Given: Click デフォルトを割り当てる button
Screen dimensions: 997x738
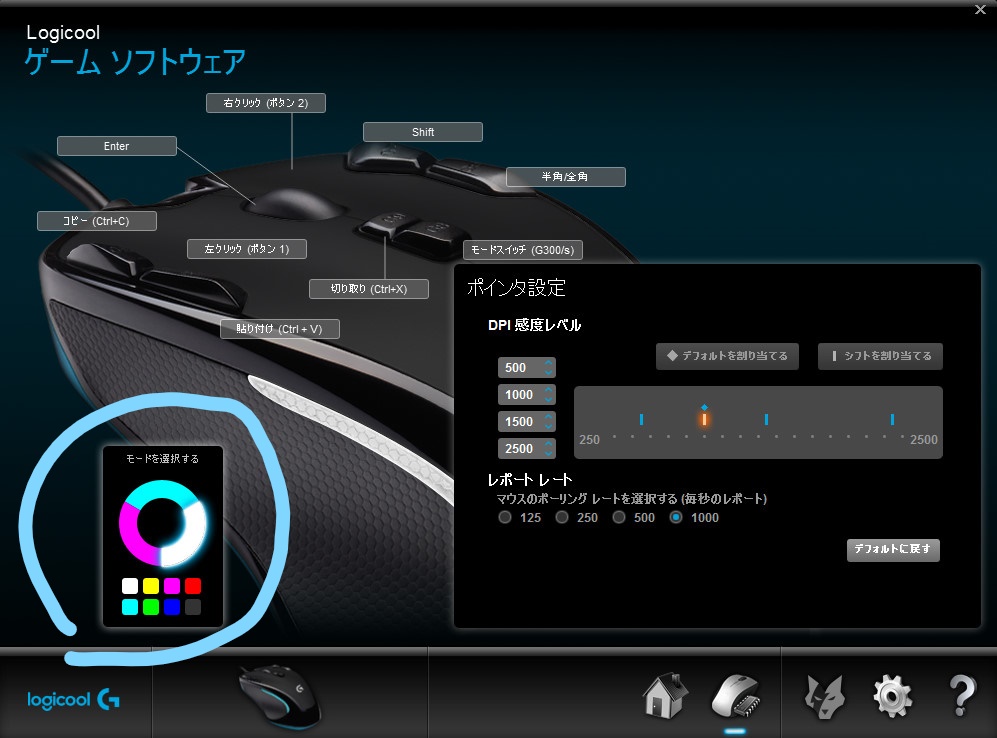Looking at the screenshot, I should pos(727,356).
